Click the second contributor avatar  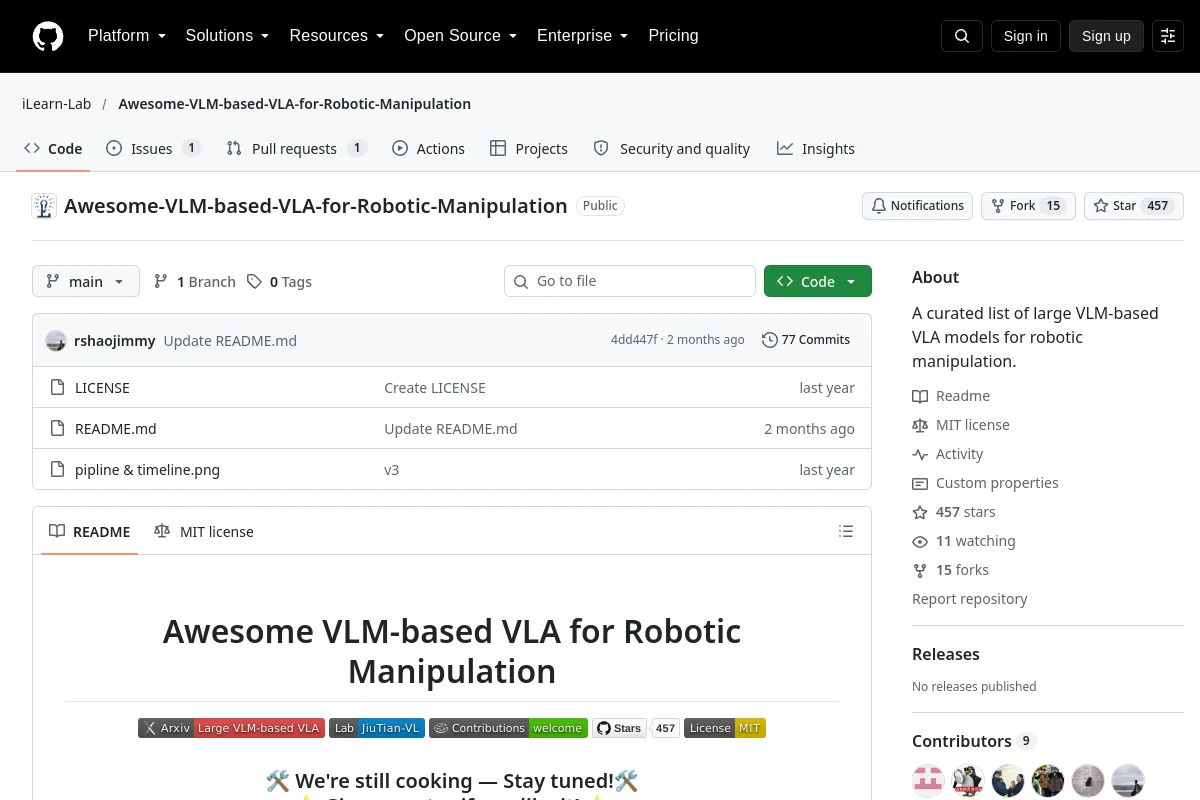point(968,781)
